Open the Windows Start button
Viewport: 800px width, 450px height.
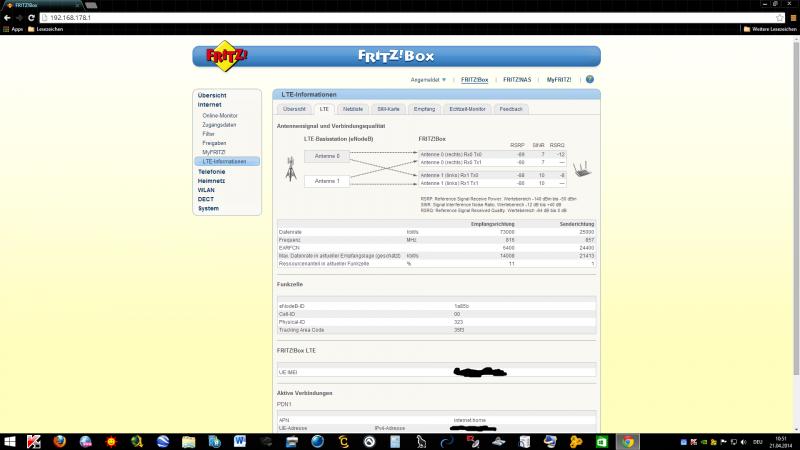pos(10,442)
